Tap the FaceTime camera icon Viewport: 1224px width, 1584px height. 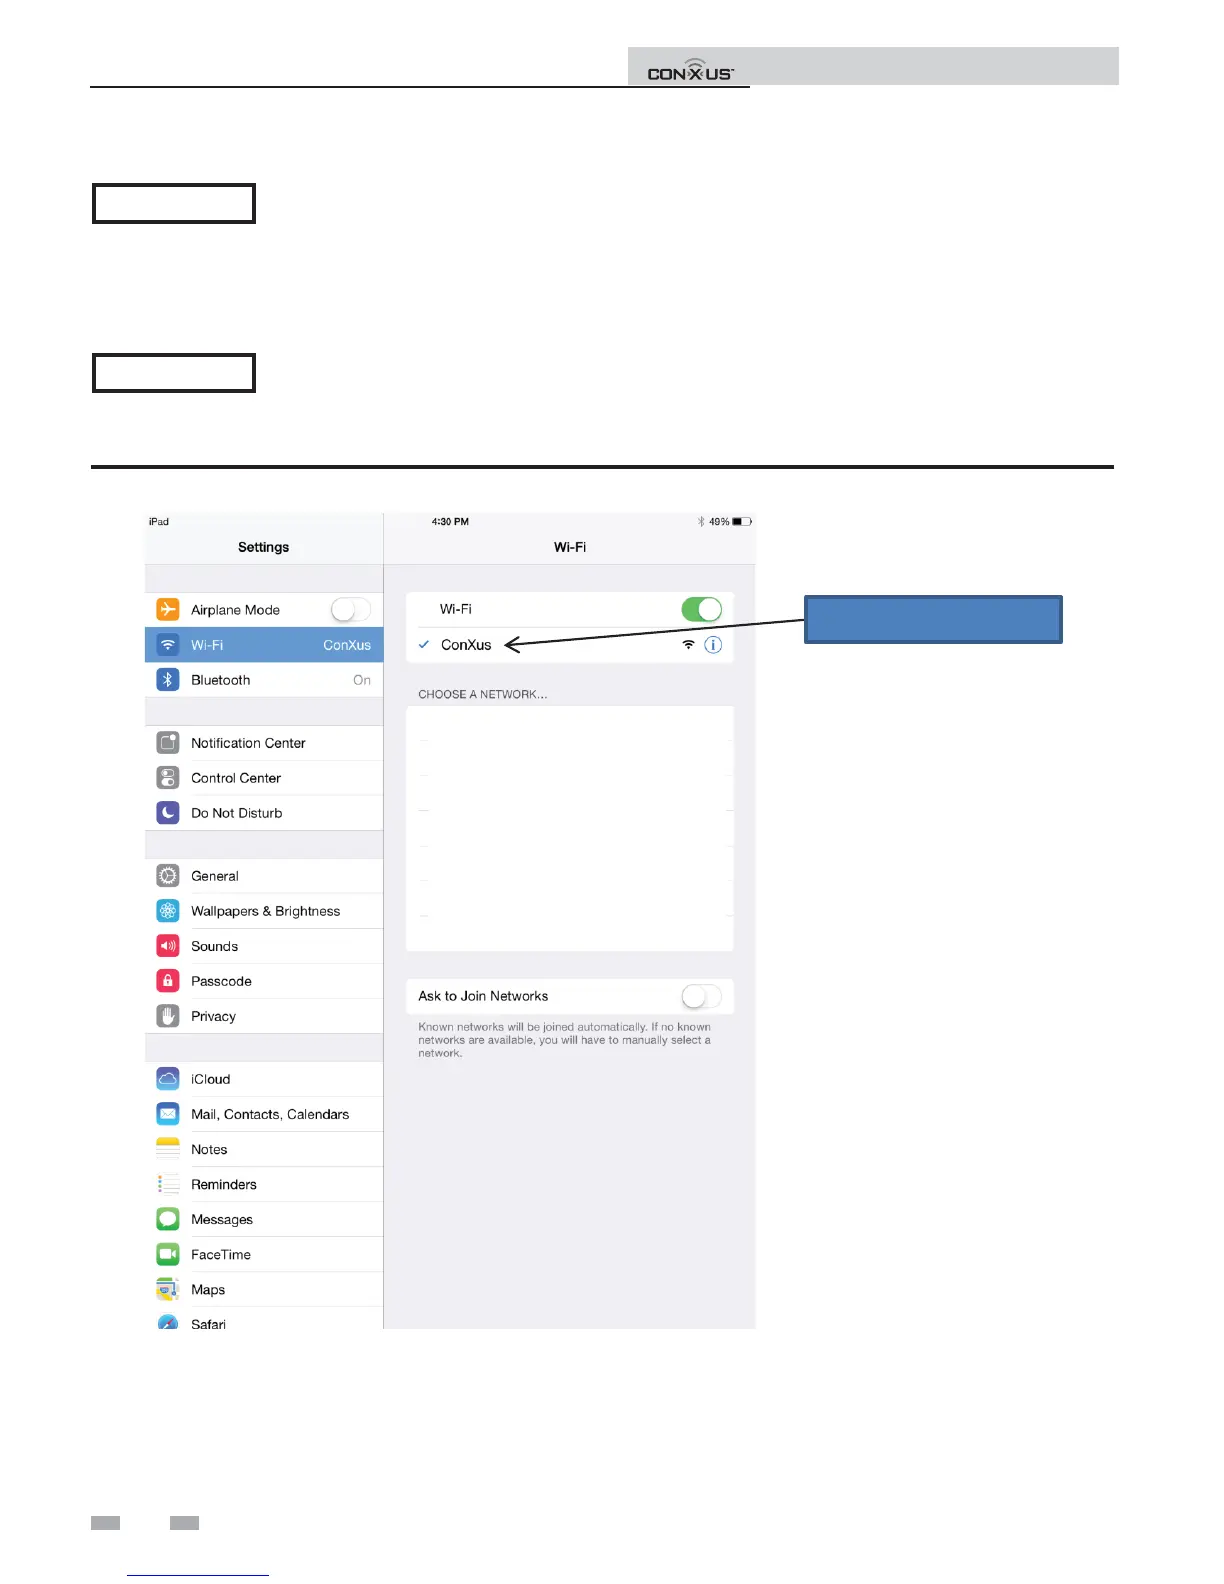(x=168, y=1254)
